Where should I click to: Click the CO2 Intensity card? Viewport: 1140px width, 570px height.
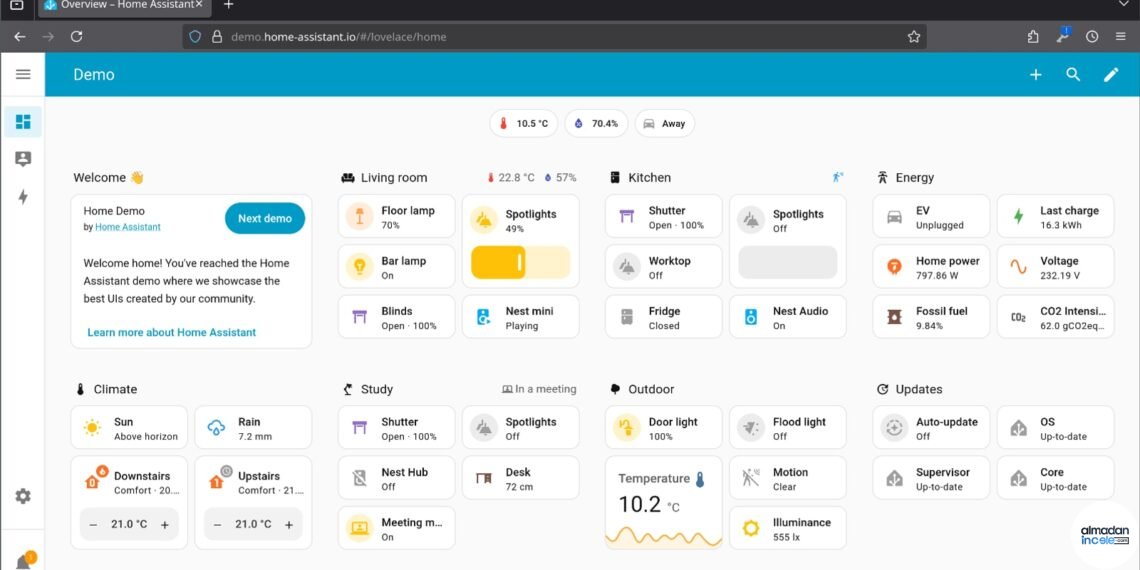coord(1056,317)
